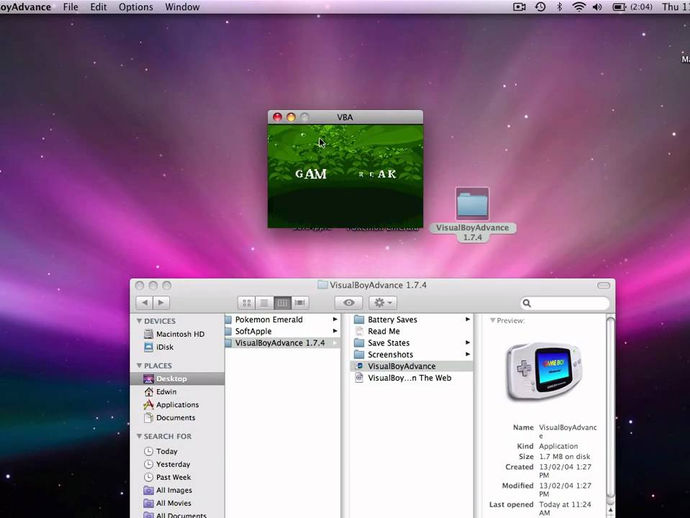Image resolution: width=690 pixels, height=518 pixels.
Task: Go back in Finder window
Action: [x=144, y=303]
